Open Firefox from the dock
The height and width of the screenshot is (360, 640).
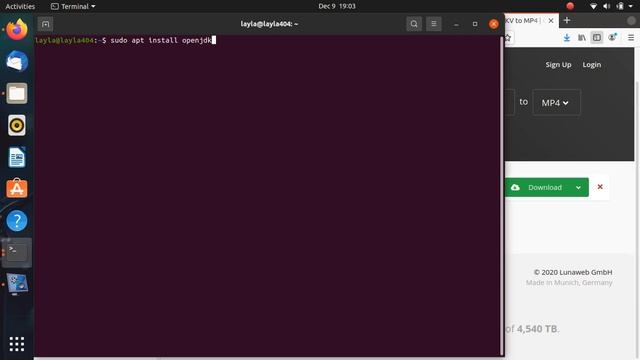(x=17, y=29)
